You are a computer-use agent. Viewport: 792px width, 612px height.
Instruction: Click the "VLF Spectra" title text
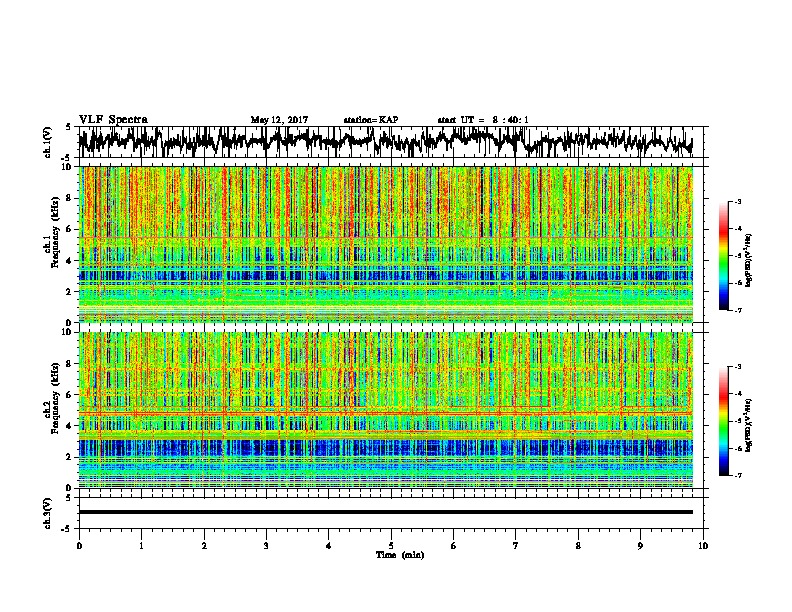pos(113,119)
